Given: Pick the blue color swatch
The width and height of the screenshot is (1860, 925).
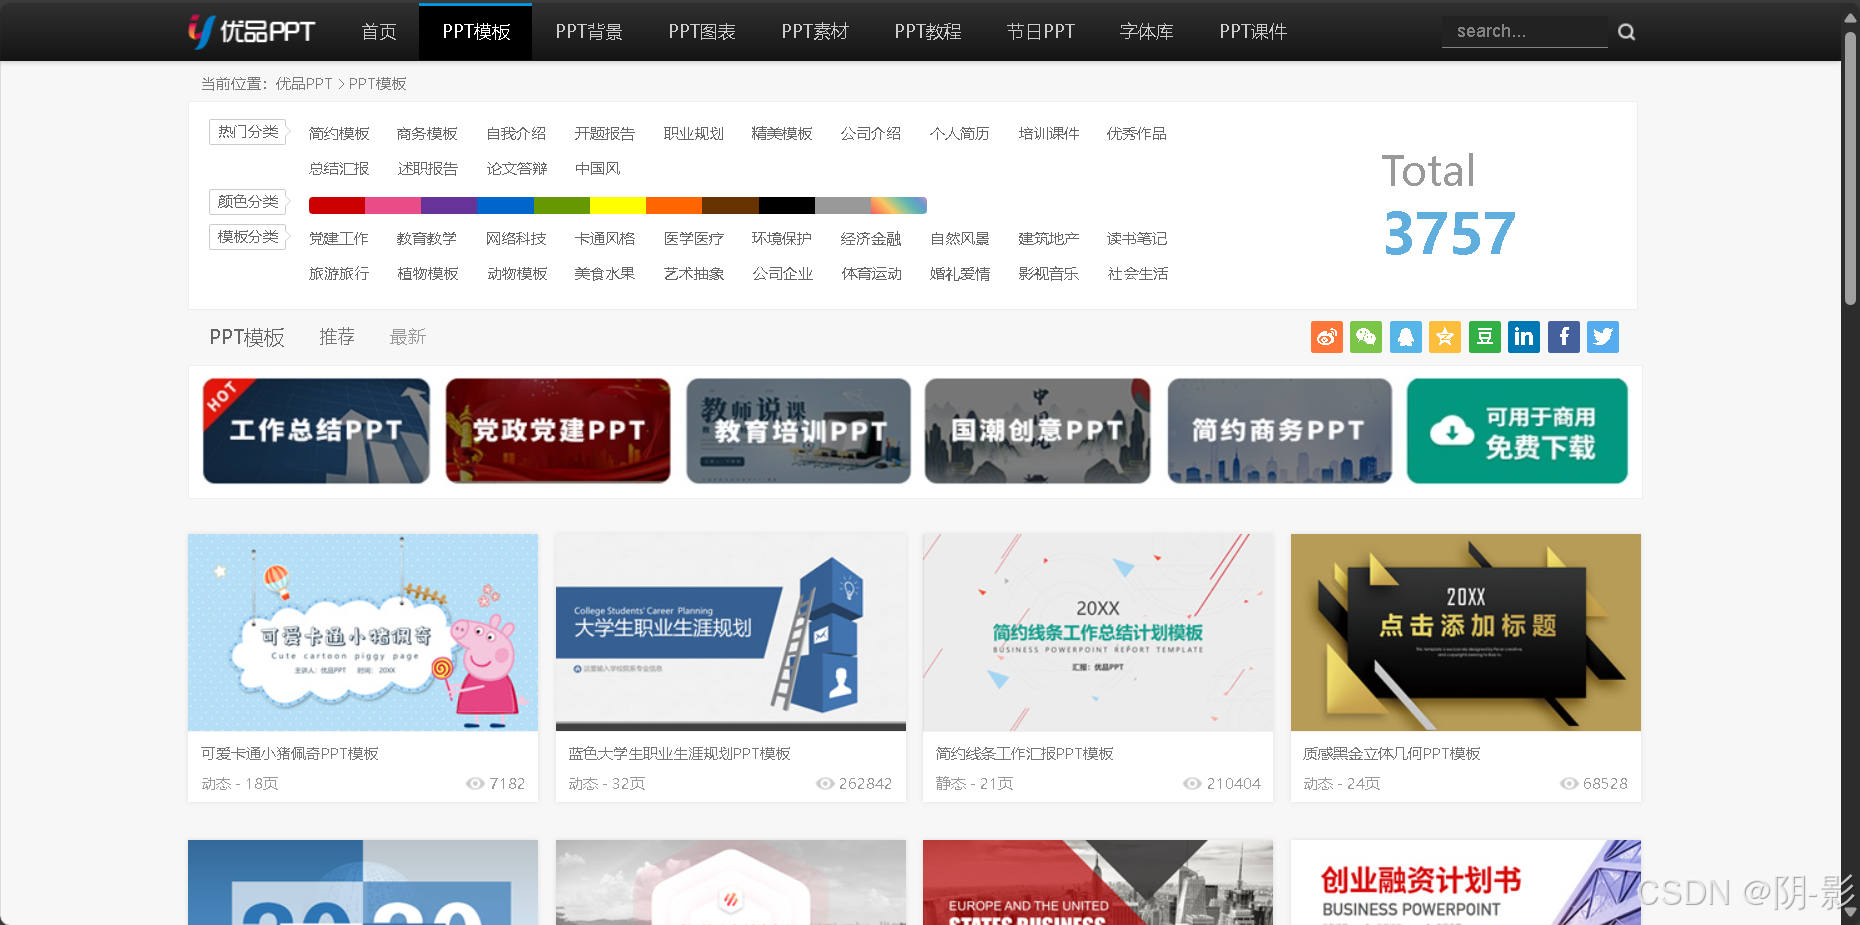Looking at the screenshot, I should click(x=505, y=206).
